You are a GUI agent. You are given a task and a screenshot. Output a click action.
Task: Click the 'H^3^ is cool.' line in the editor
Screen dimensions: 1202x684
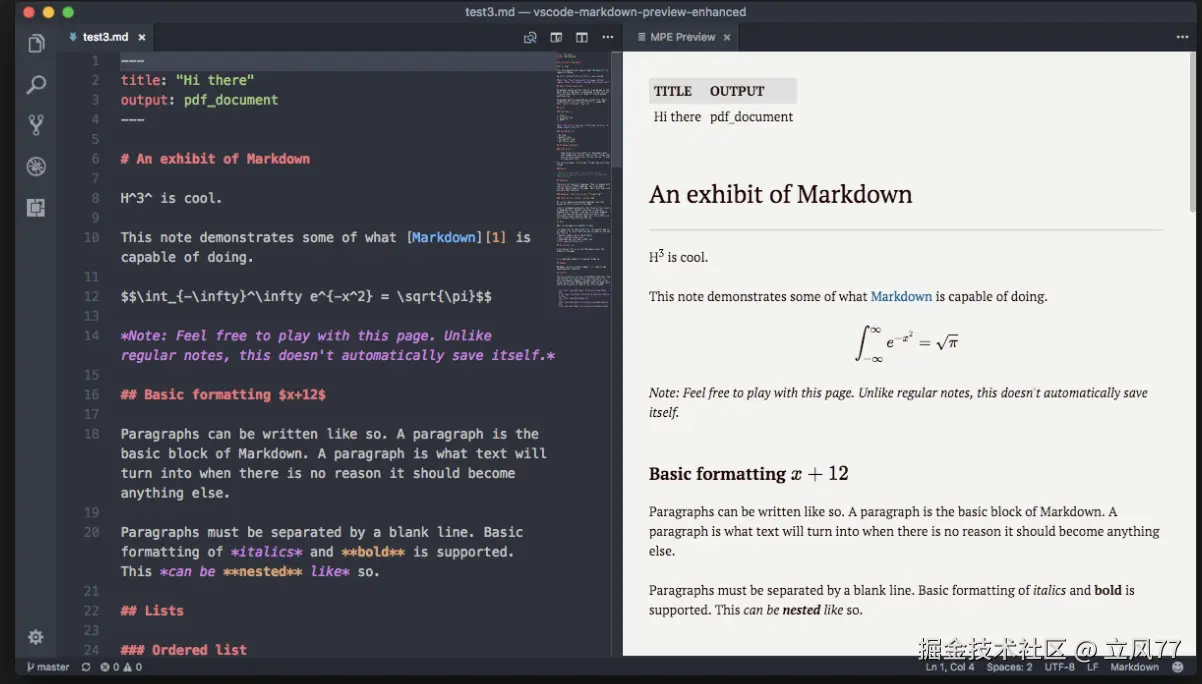tap(171, 198)
